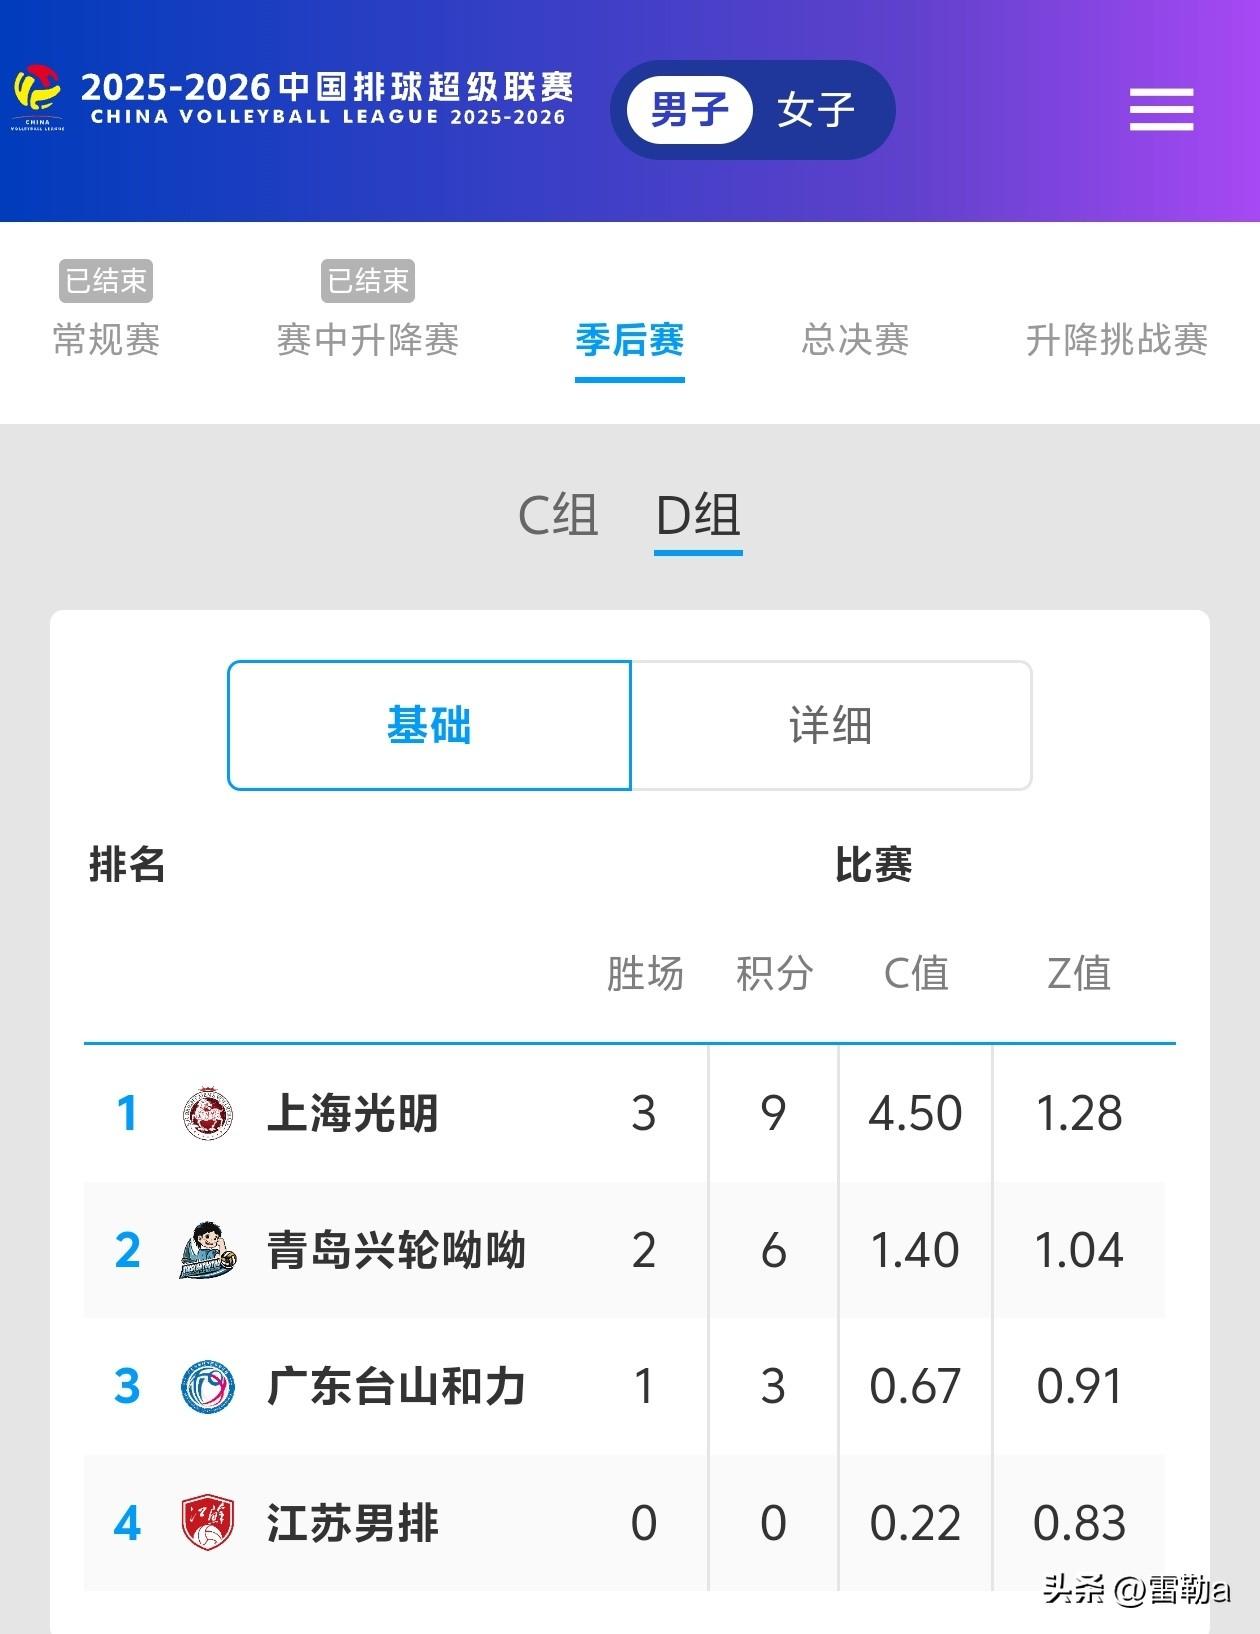Select the 男子 (men's) toggle
The width and height of the screenshot is (1260, 1634).
coord(689,109)
